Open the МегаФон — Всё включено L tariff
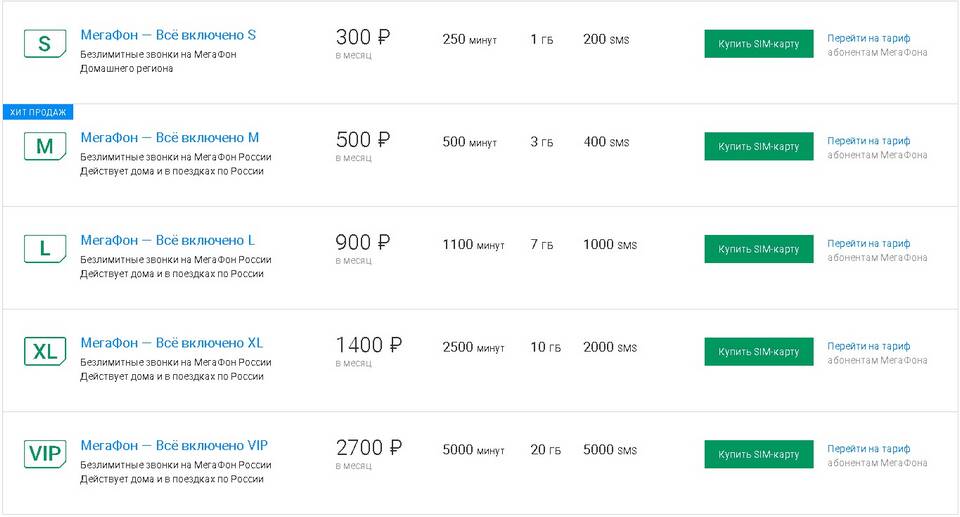960x517 pixels. (x=167, y=241)
